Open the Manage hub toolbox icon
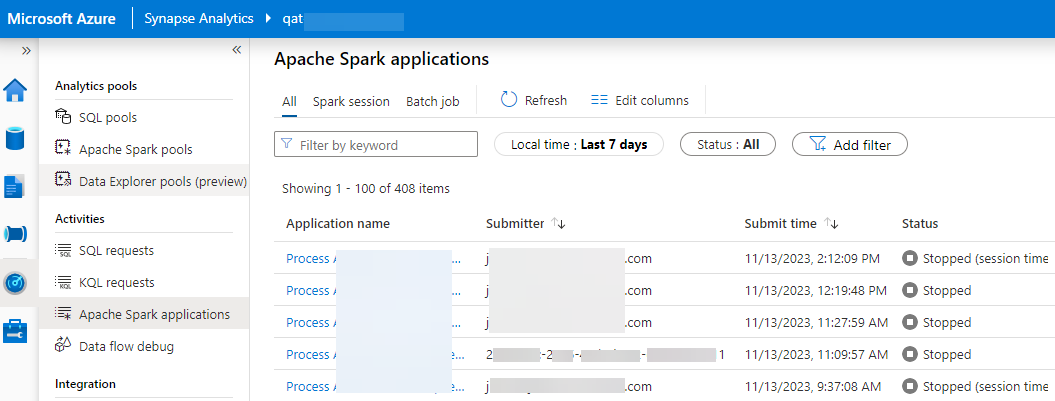Viewport: 1055px width, 401px height. pos(15,332)
